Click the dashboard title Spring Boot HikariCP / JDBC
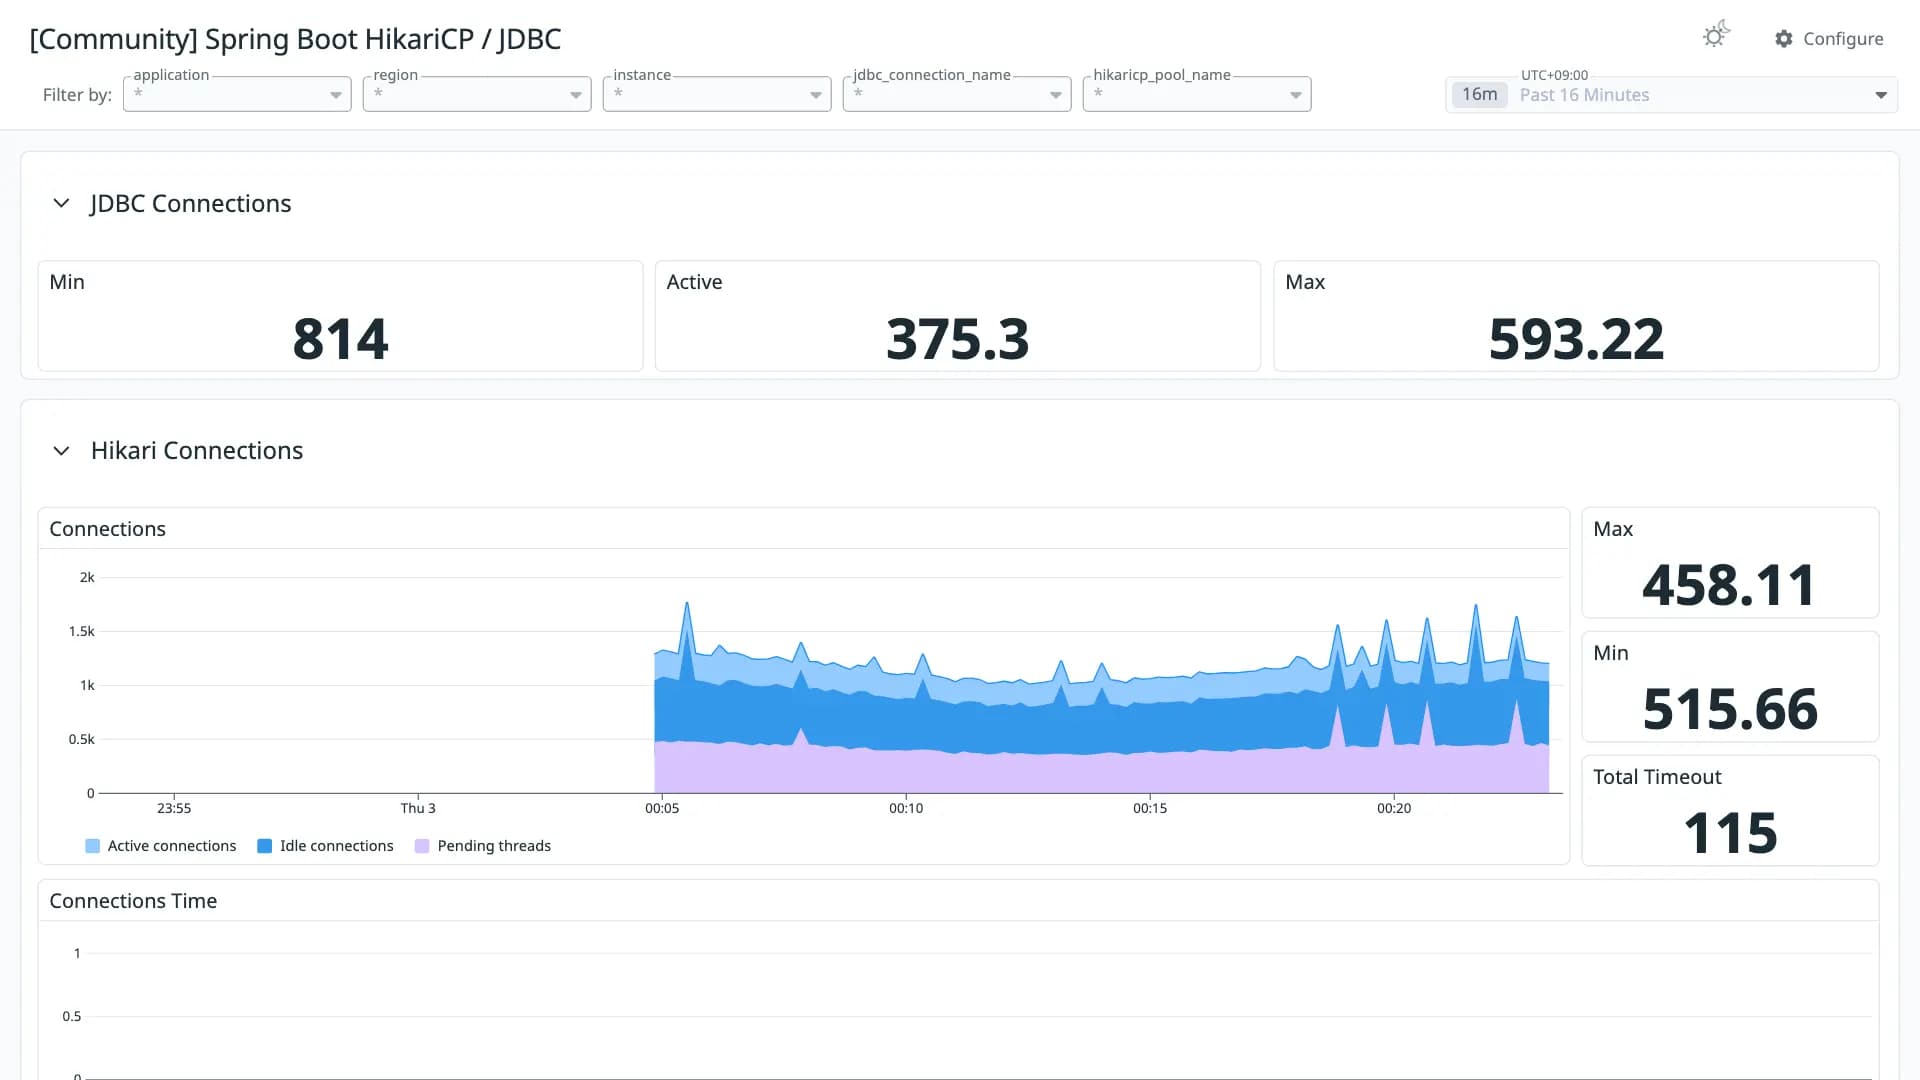The height and width of the screenshot is (1080, 1920). tap(295, 39)
